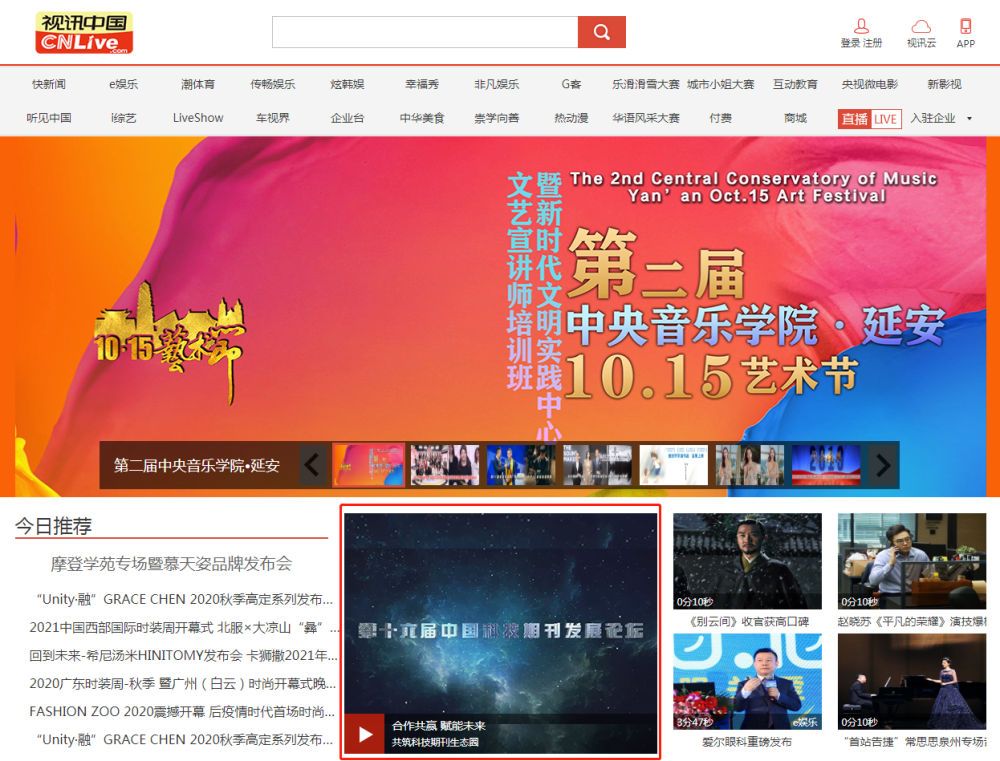Image resolution: width=1000 pixels, height=761 pixels.
Task: Select the LiveShow navigation item
Action: [x=198, y=118]
